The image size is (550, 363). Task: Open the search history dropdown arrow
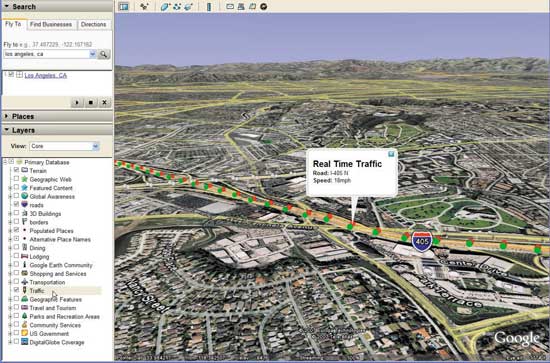point(92,54)
